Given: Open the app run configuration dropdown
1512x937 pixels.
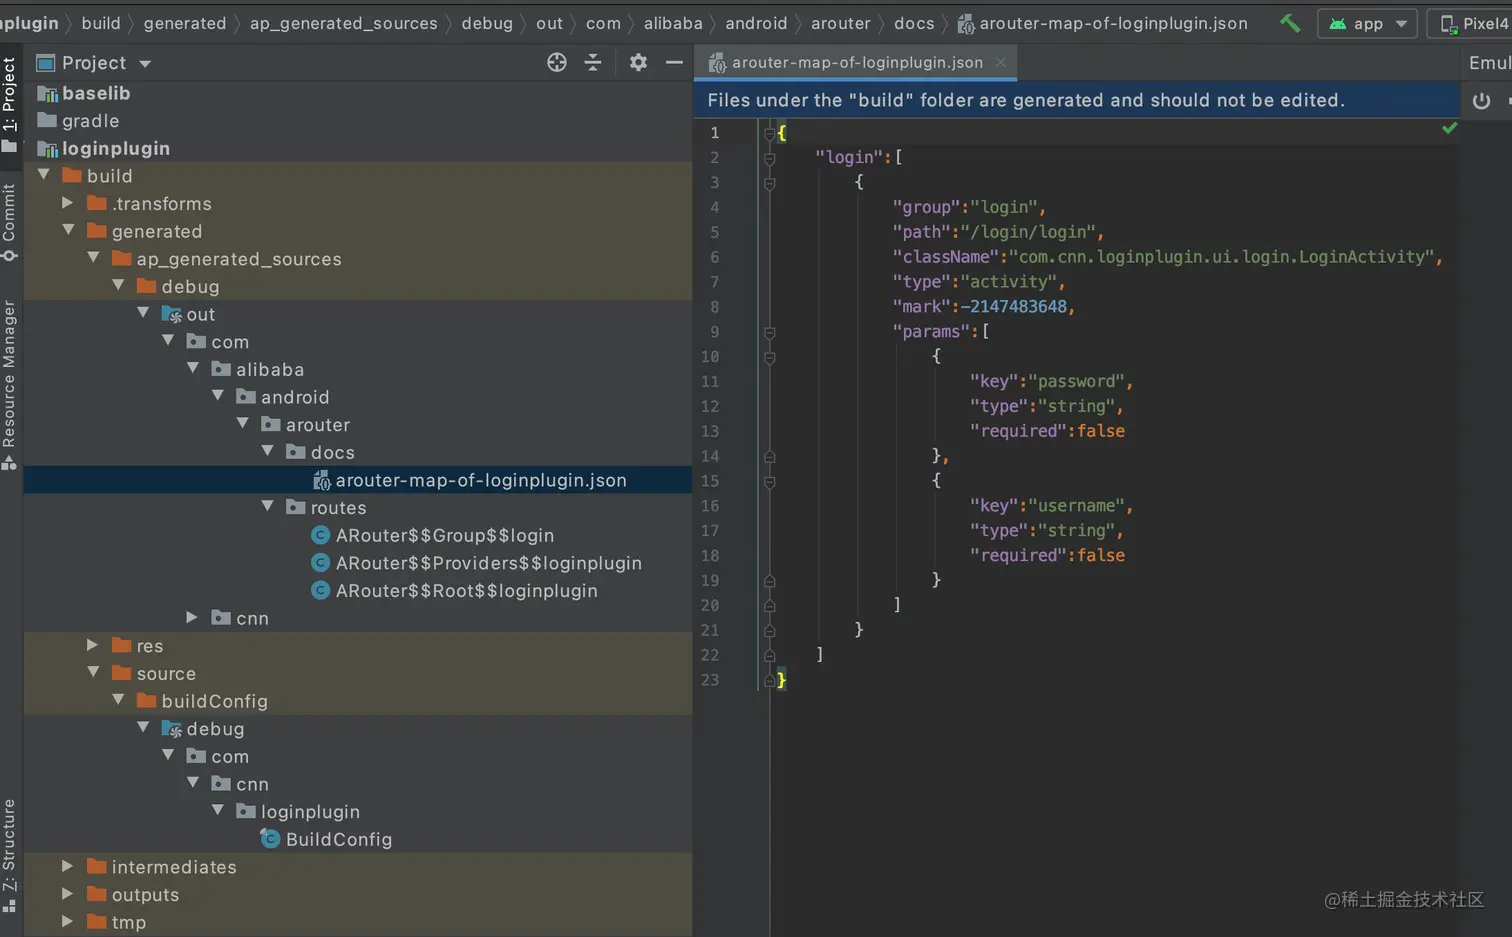Looking at the screenshot, I should coord(1367,23).
